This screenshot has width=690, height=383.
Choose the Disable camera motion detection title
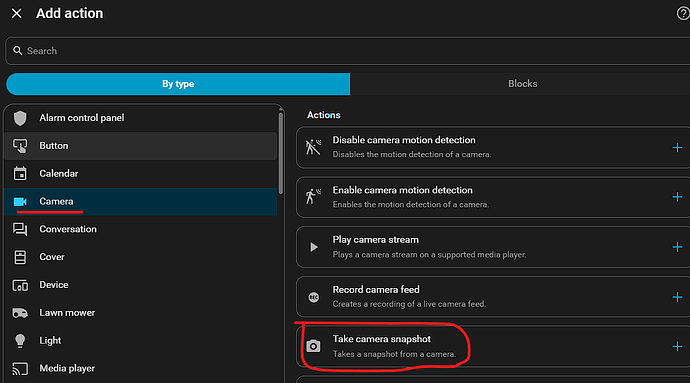tap(404, 140)
